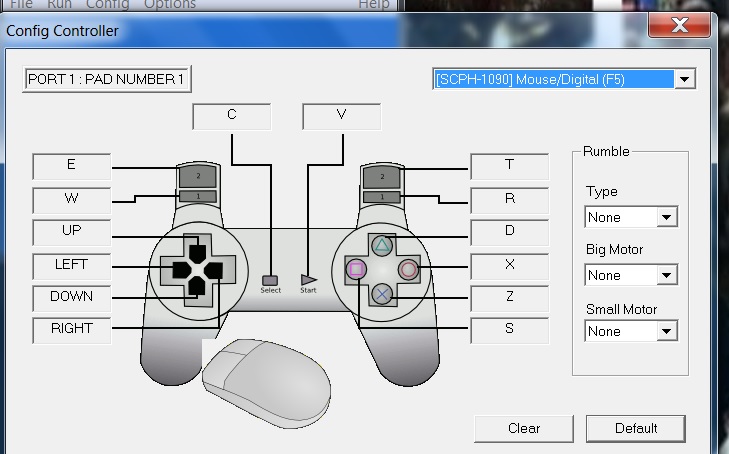The height and width of the screenshot is (454, 729).
Task: Select the L1 key field showing W
Action: pyautogui.click(x=72, y=200)
